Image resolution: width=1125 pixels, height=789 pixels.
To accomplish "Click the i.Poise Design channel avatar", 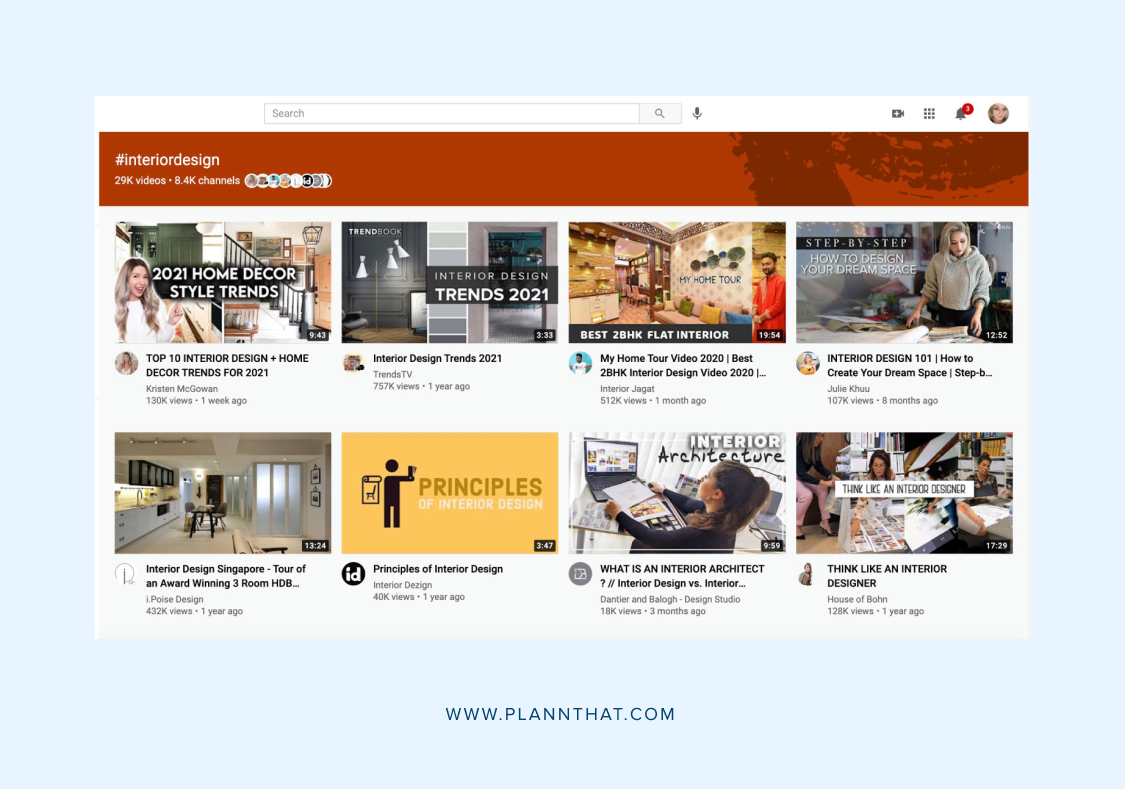I will [126, 574].
